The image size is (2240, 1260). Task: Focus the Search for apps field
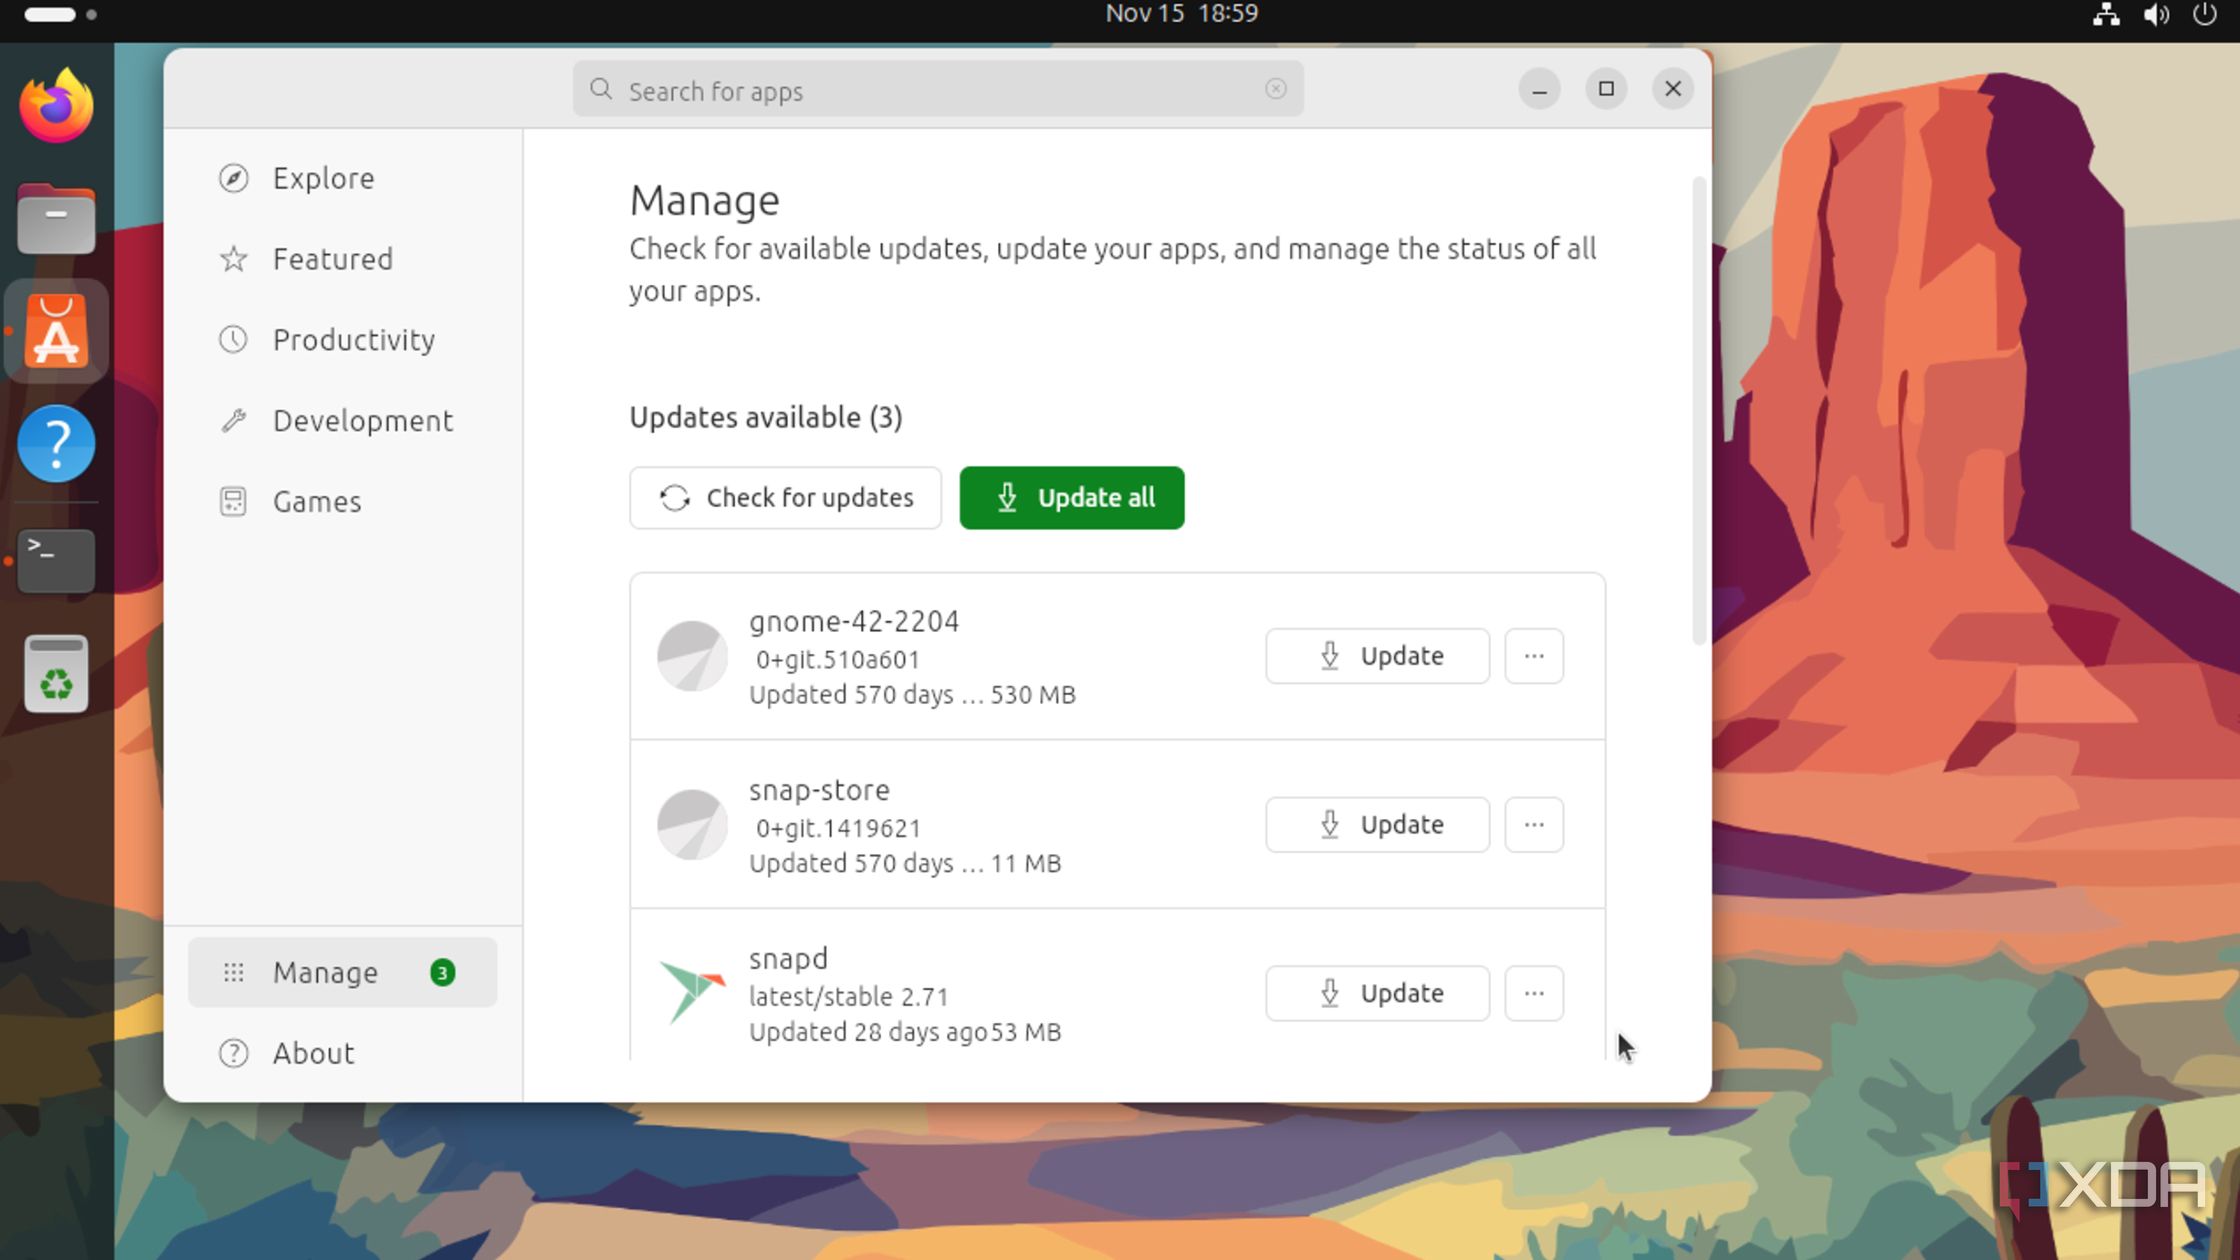[x=938, y=89]
